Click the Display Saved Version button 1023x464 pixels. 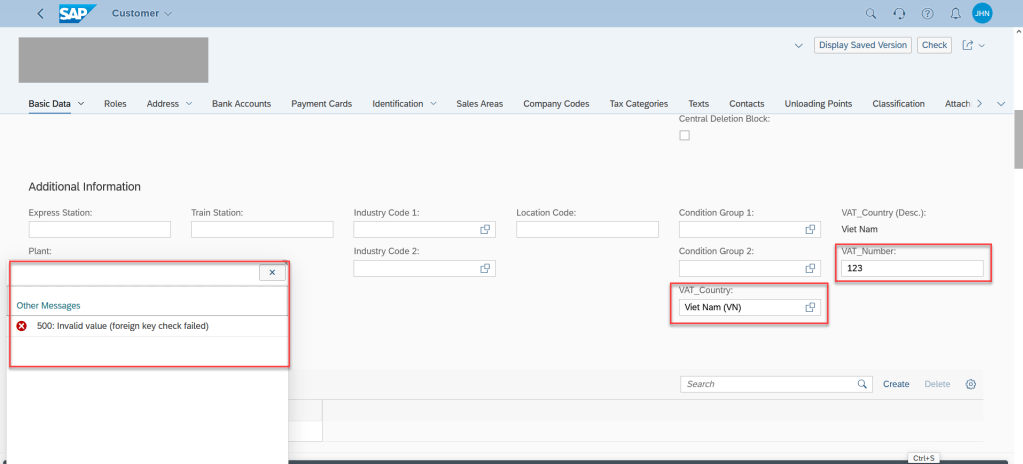tap(863, 45)
